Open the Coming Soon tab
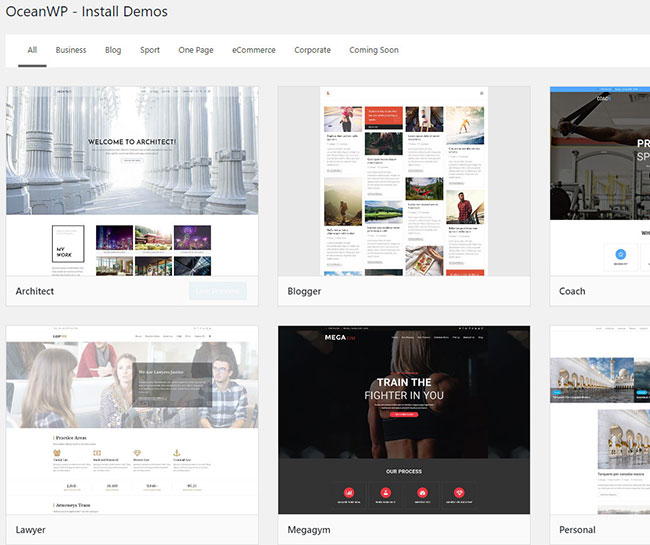Image resolution: width=650 pixels, height=545 pixels. (374, 50)
